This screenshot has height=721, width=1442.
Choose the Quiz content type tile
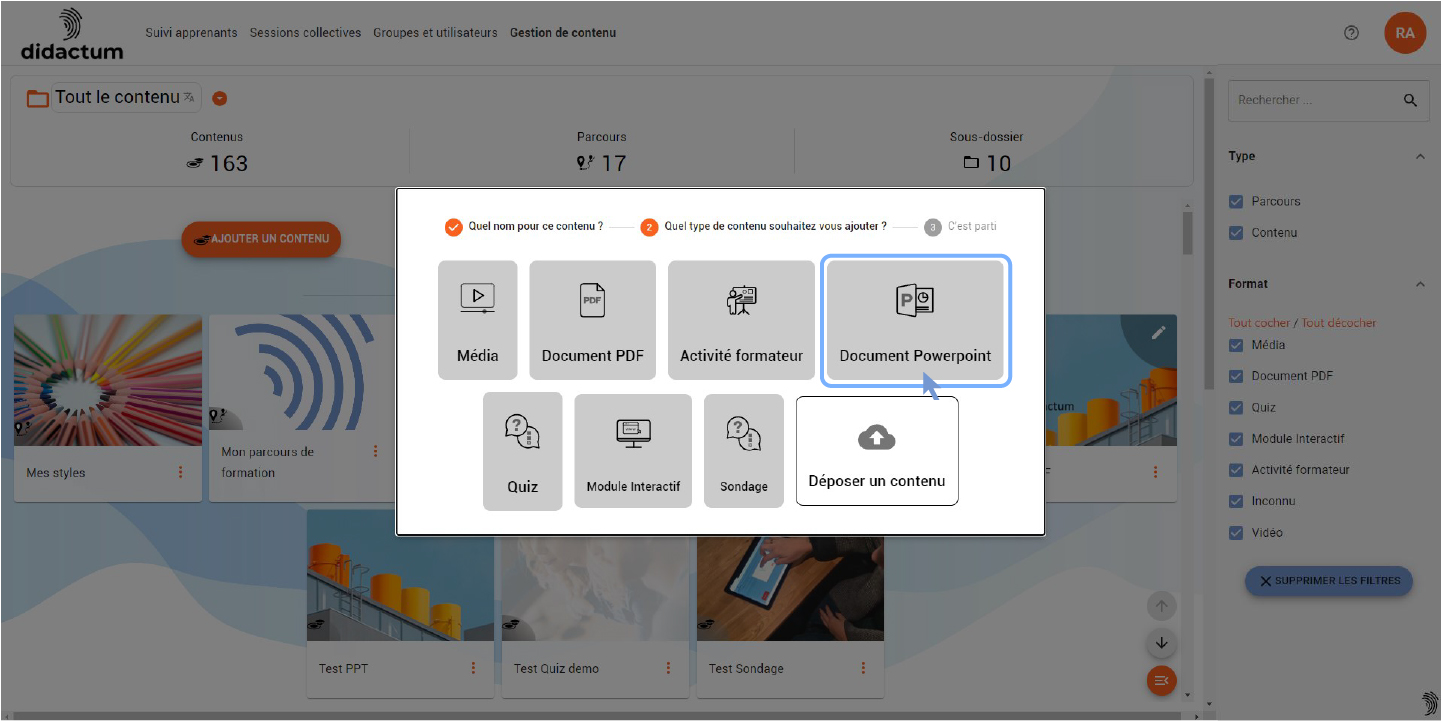coord(523,451)
